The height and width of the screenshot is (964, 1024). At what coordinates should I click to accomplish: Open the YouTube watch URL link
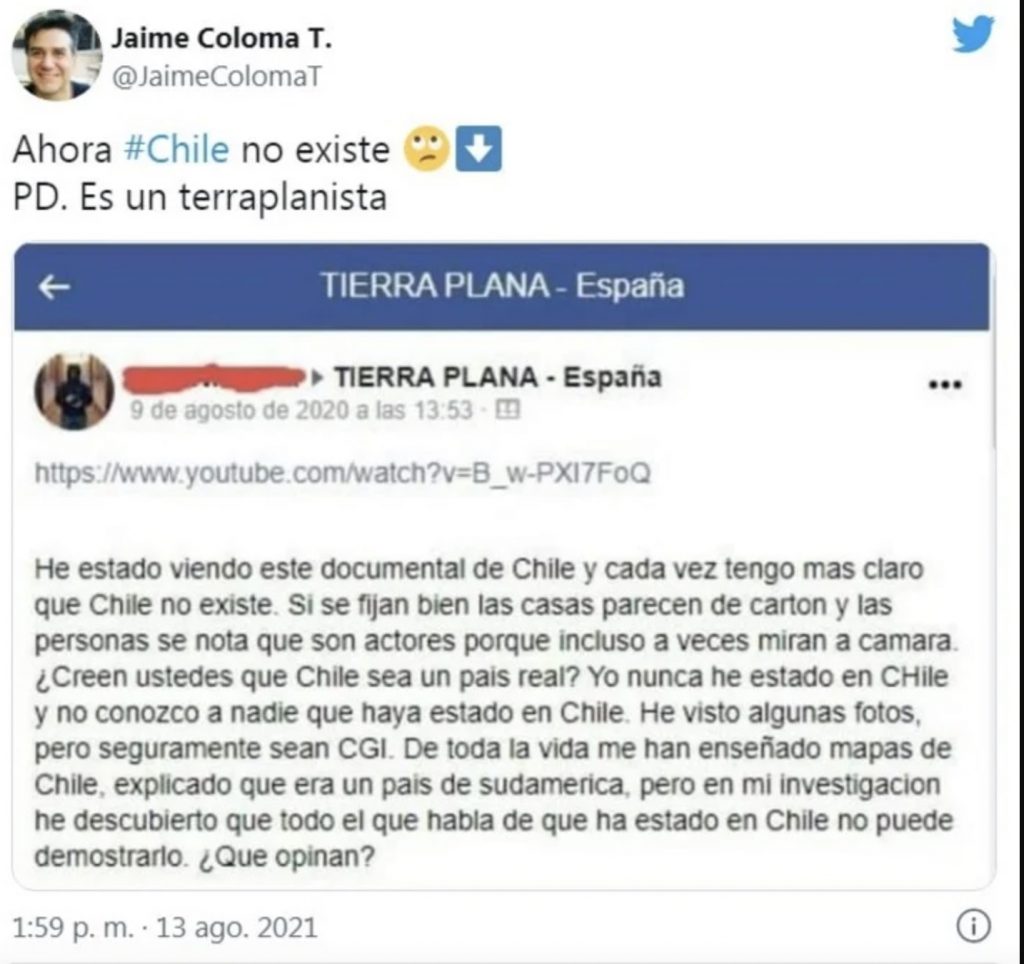point(343,472)
